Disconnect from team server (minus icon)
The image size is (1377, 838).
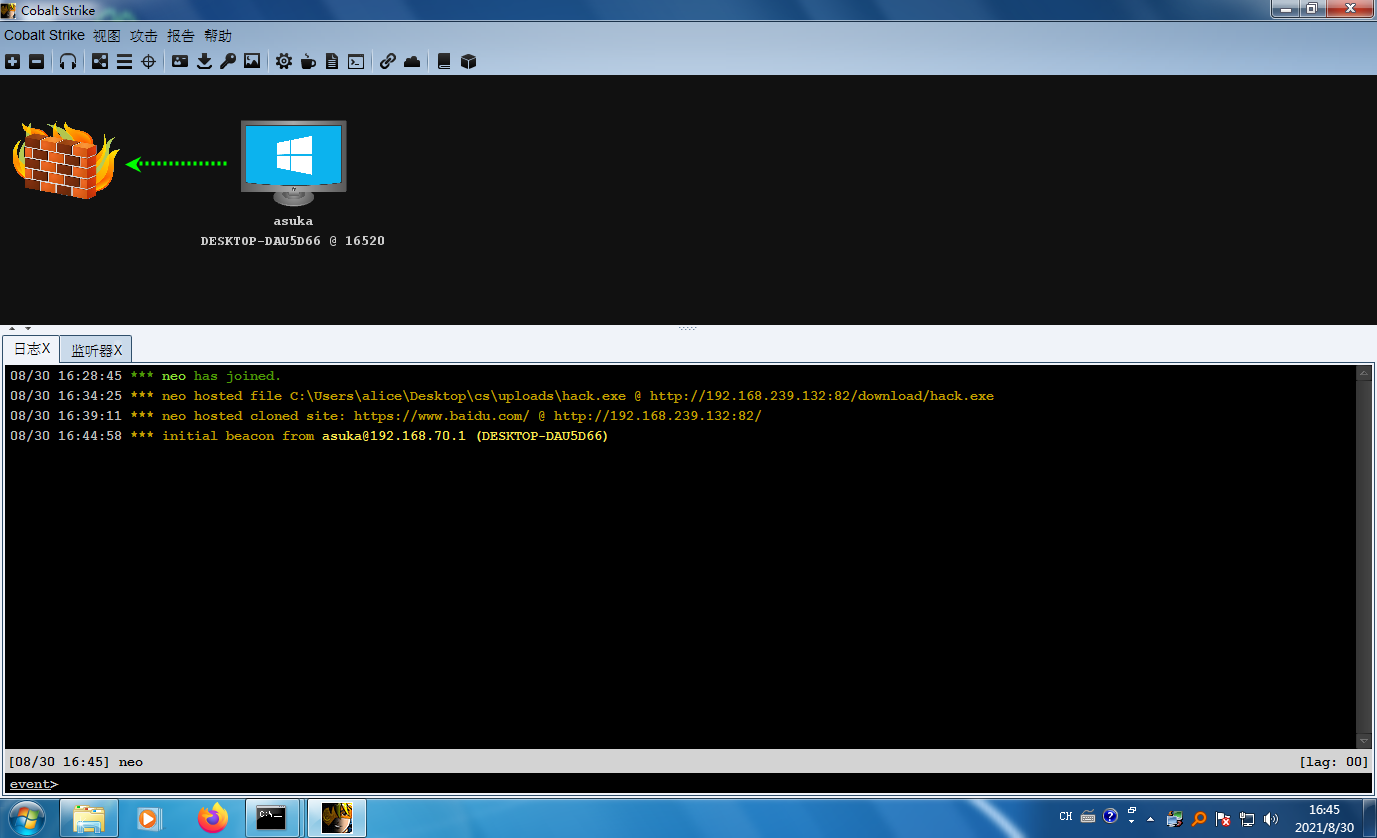coord(37,61)
